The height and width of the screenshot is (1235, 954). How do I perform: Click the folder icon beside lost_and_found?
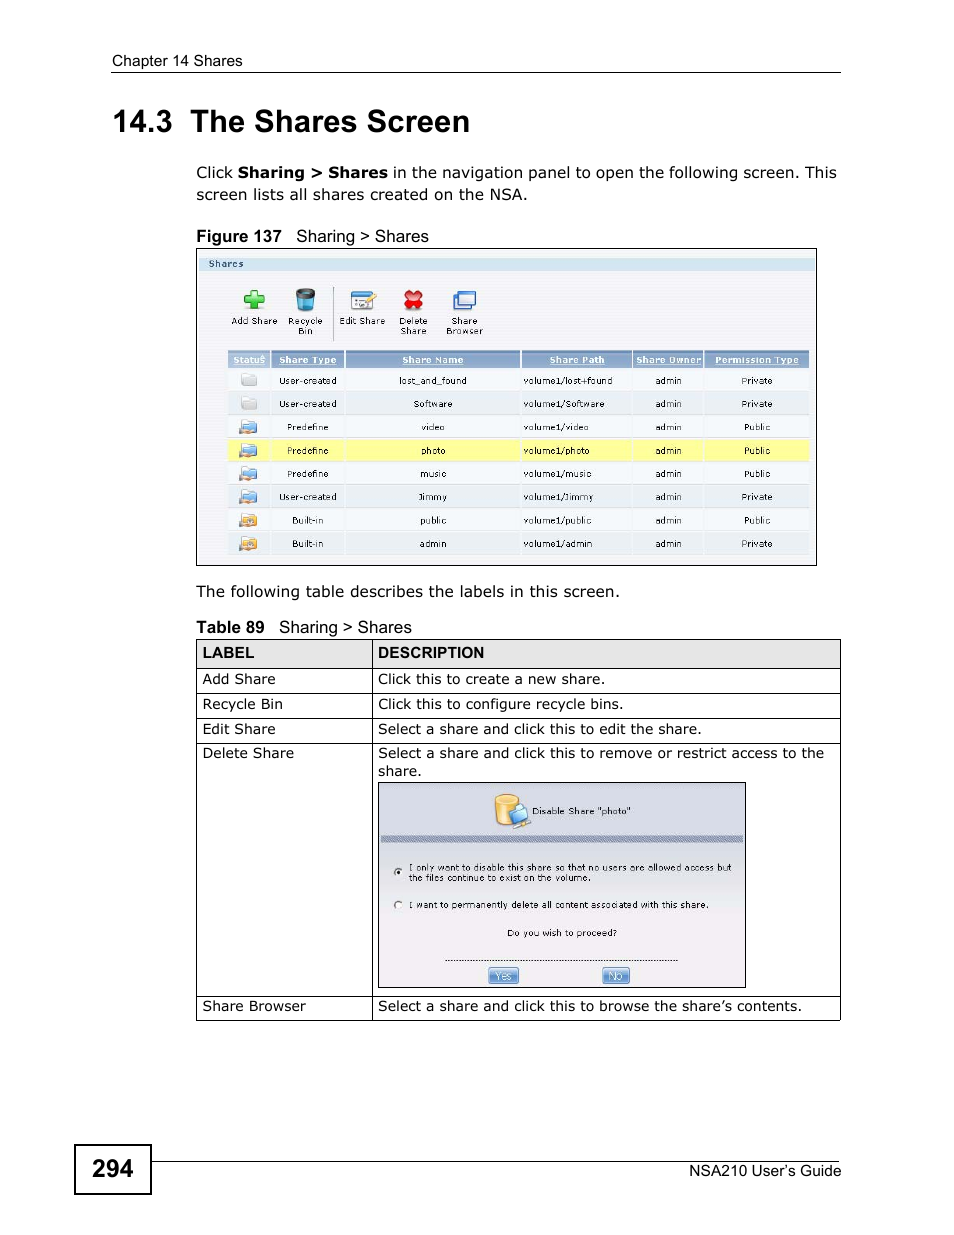pyautogui.click(x=248, y=379)
